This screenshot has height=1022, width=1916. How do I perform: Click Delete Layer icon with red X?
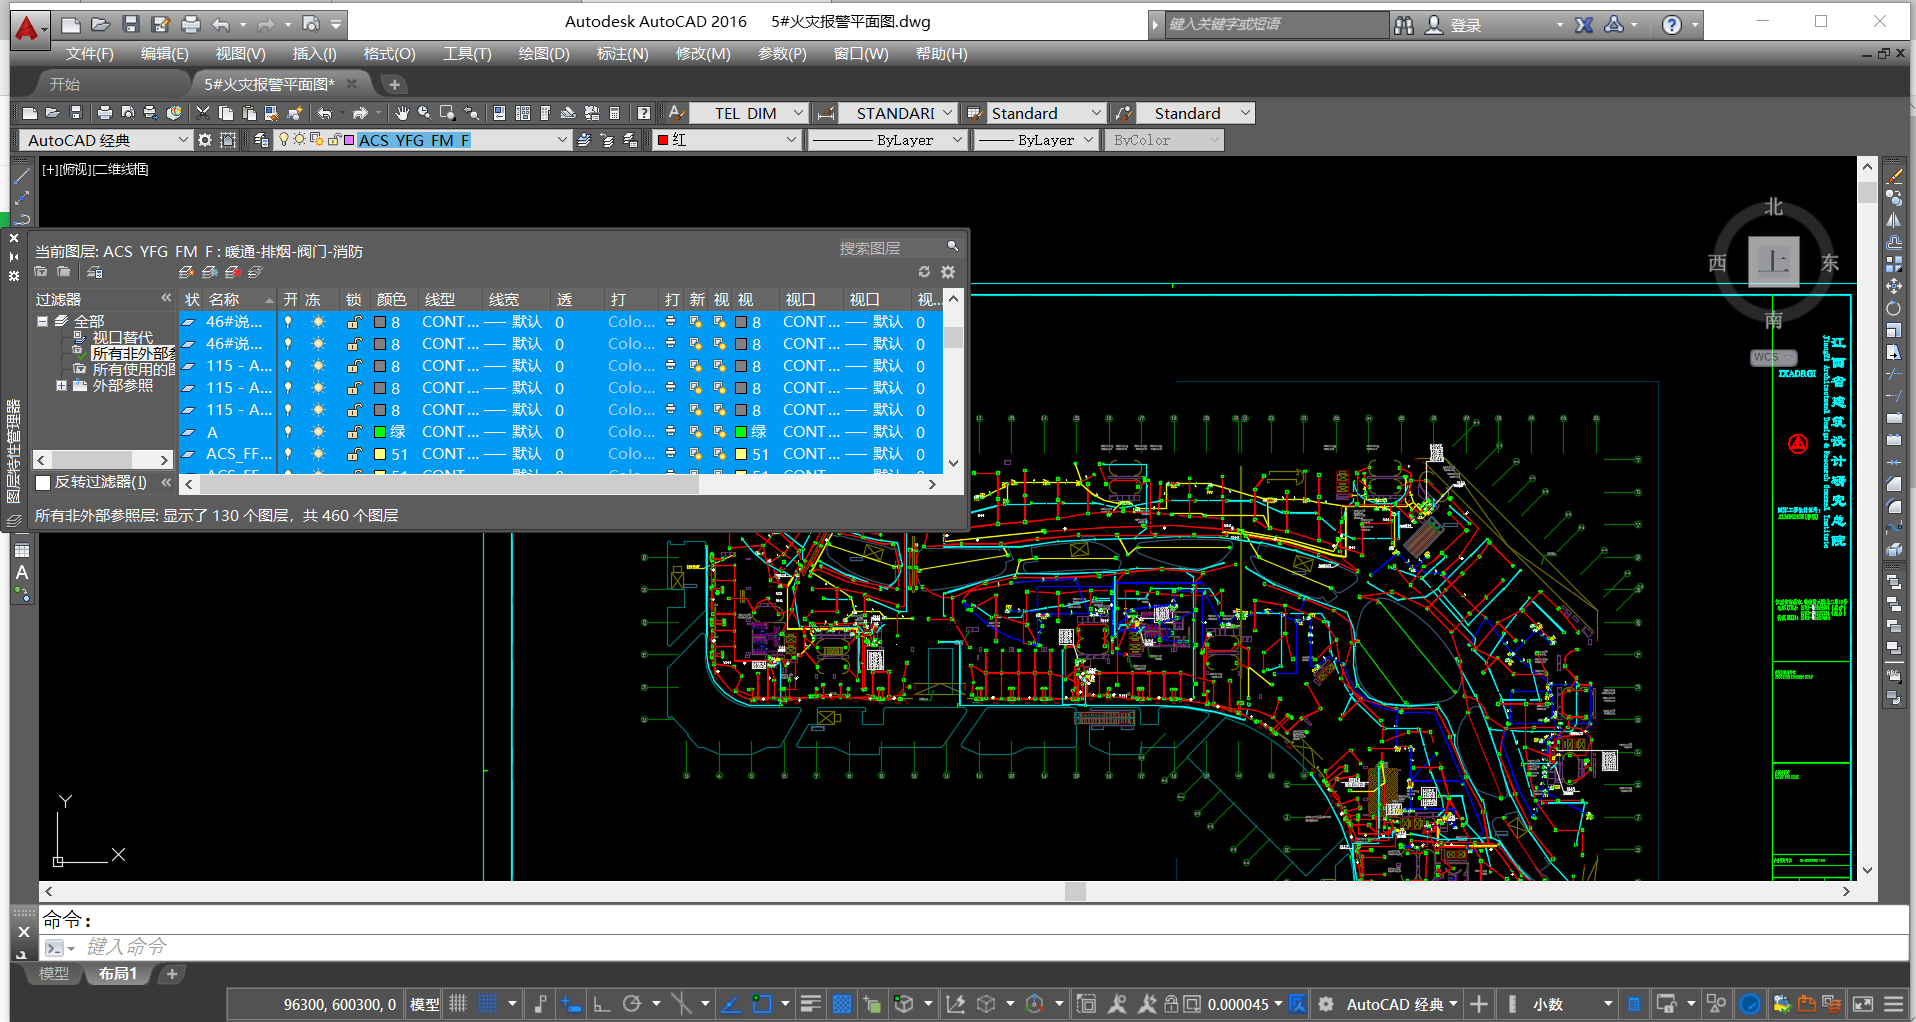click(232, 272)
